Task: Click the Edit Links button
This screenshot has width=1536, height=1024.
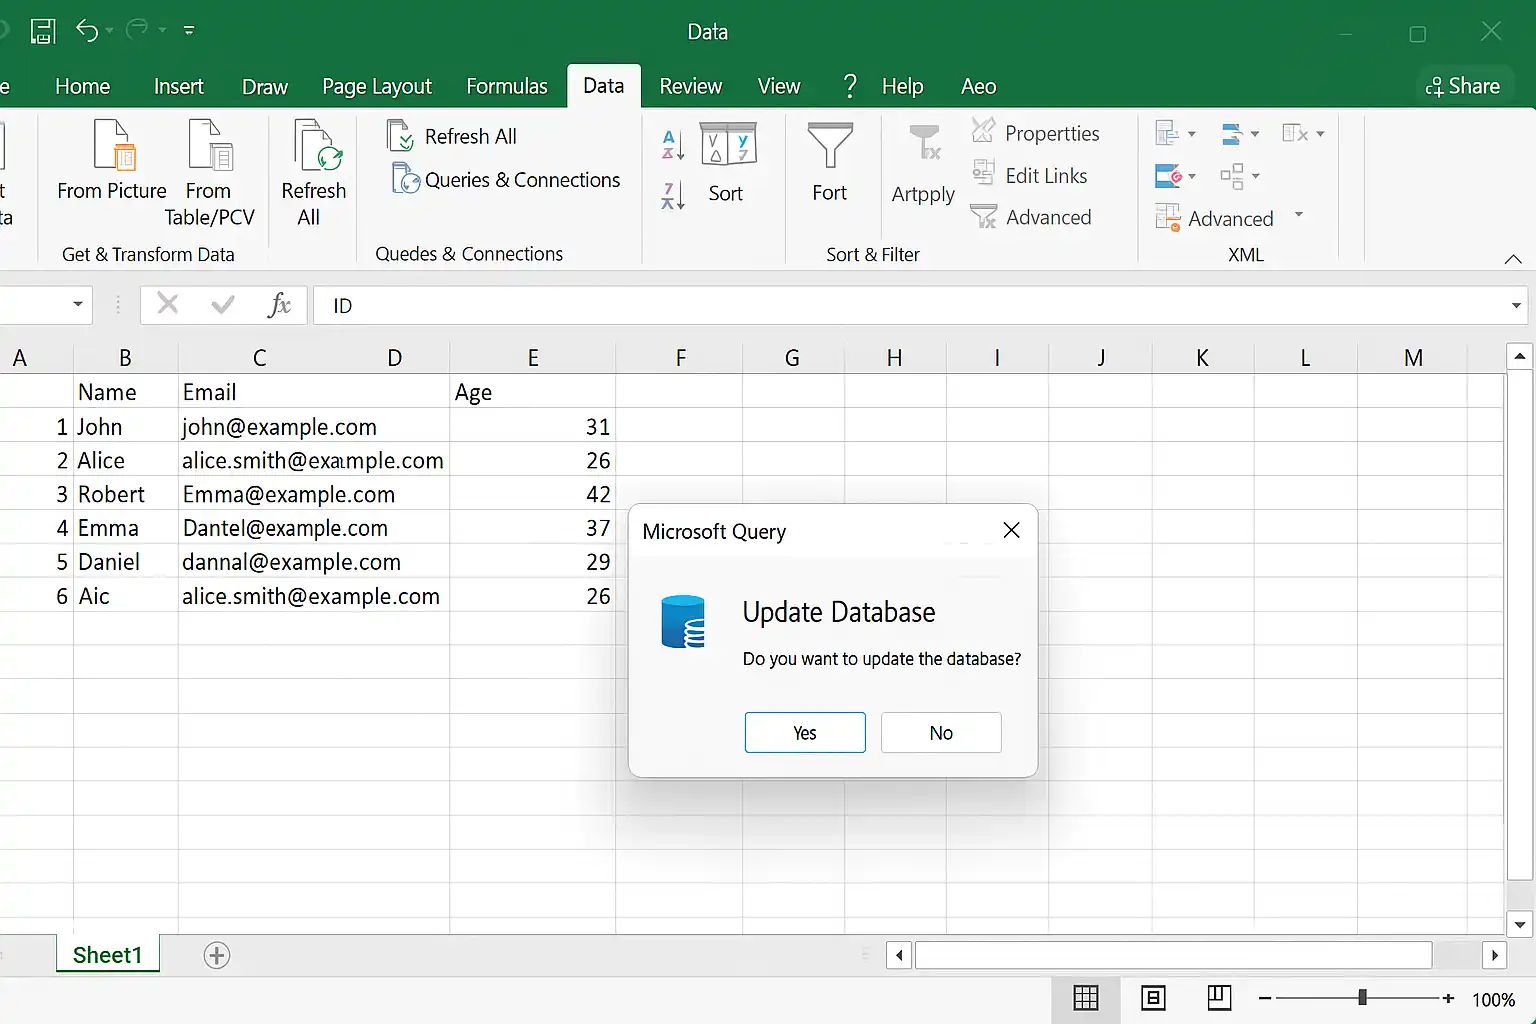Action: point(1030,175)
